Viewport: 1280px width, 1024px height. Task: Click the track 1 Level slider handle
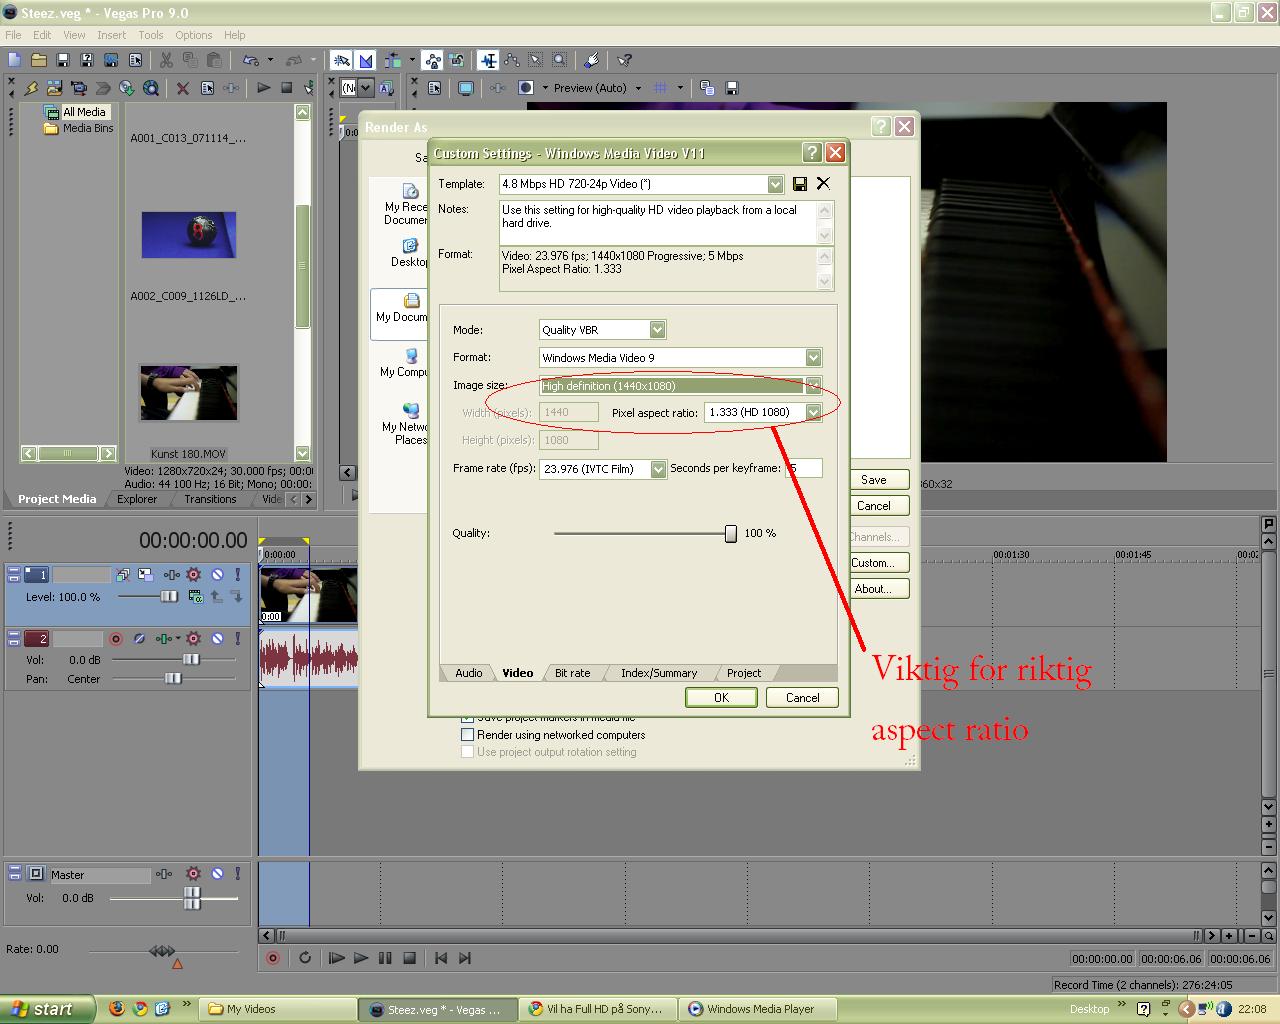(169, 597)
